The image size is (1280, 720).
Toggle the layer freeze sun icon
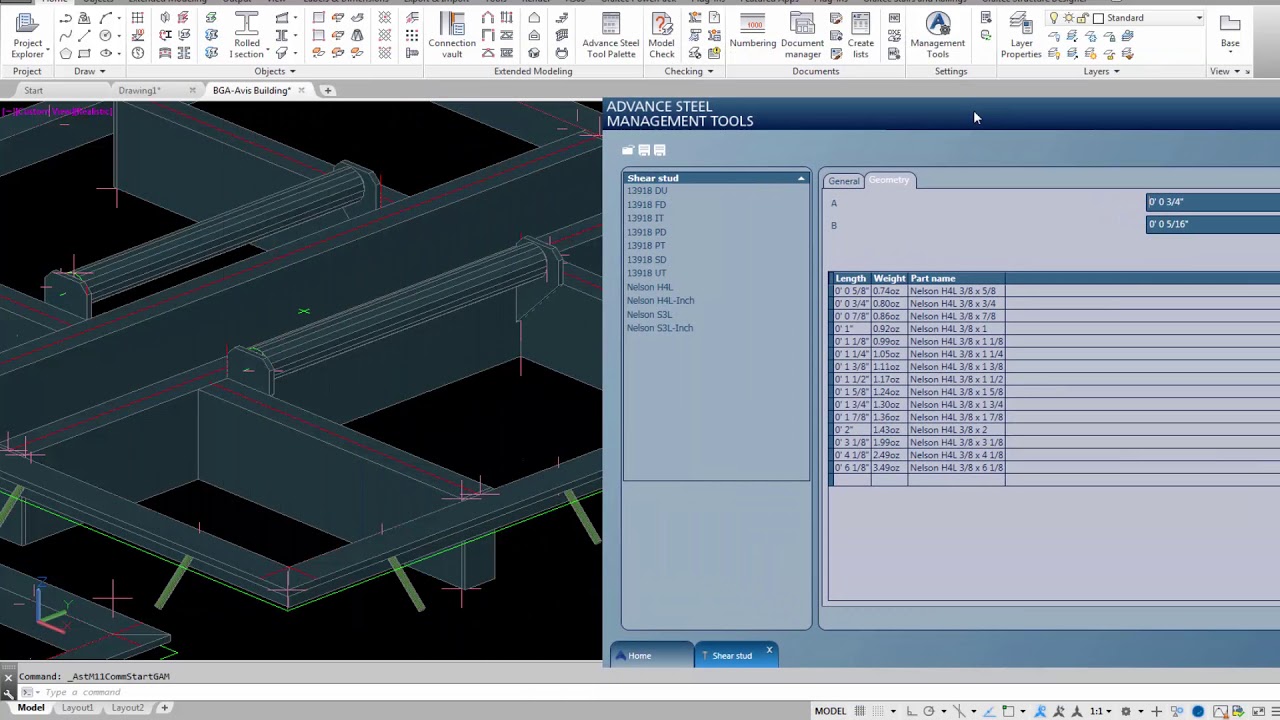coord(1068,18)
